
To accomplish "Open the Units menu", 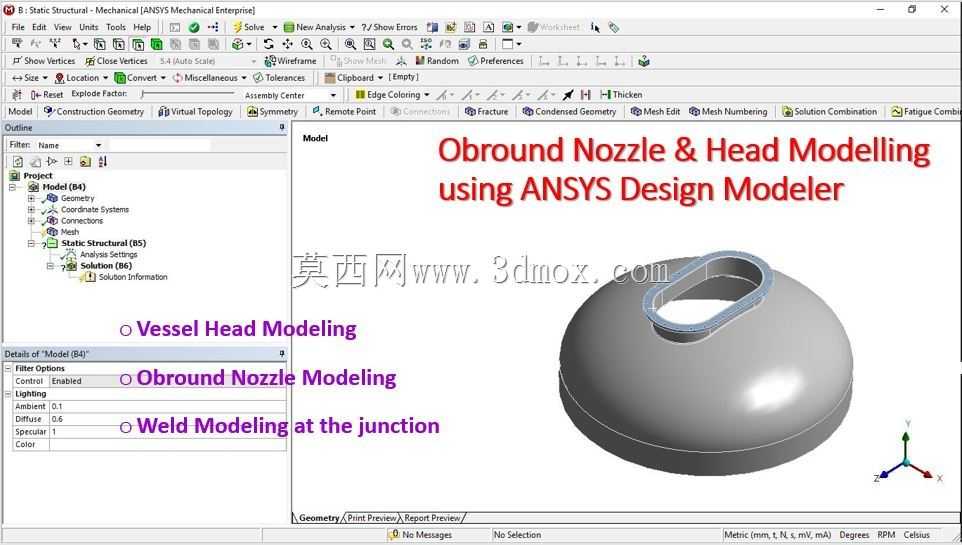I will tap(88, 27).
